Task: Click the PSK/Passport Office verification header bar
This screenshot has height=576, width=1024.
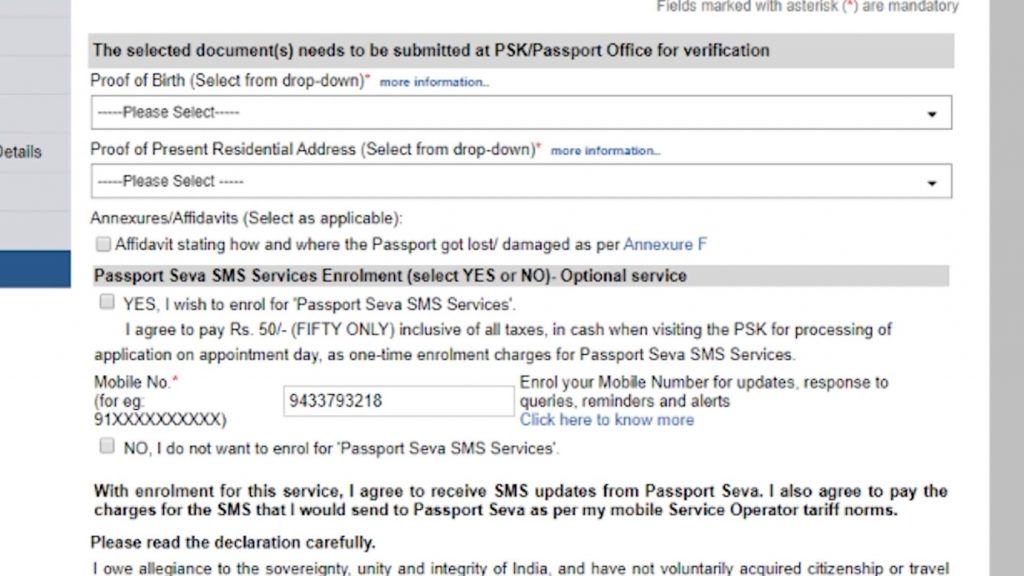Action: 430,50
